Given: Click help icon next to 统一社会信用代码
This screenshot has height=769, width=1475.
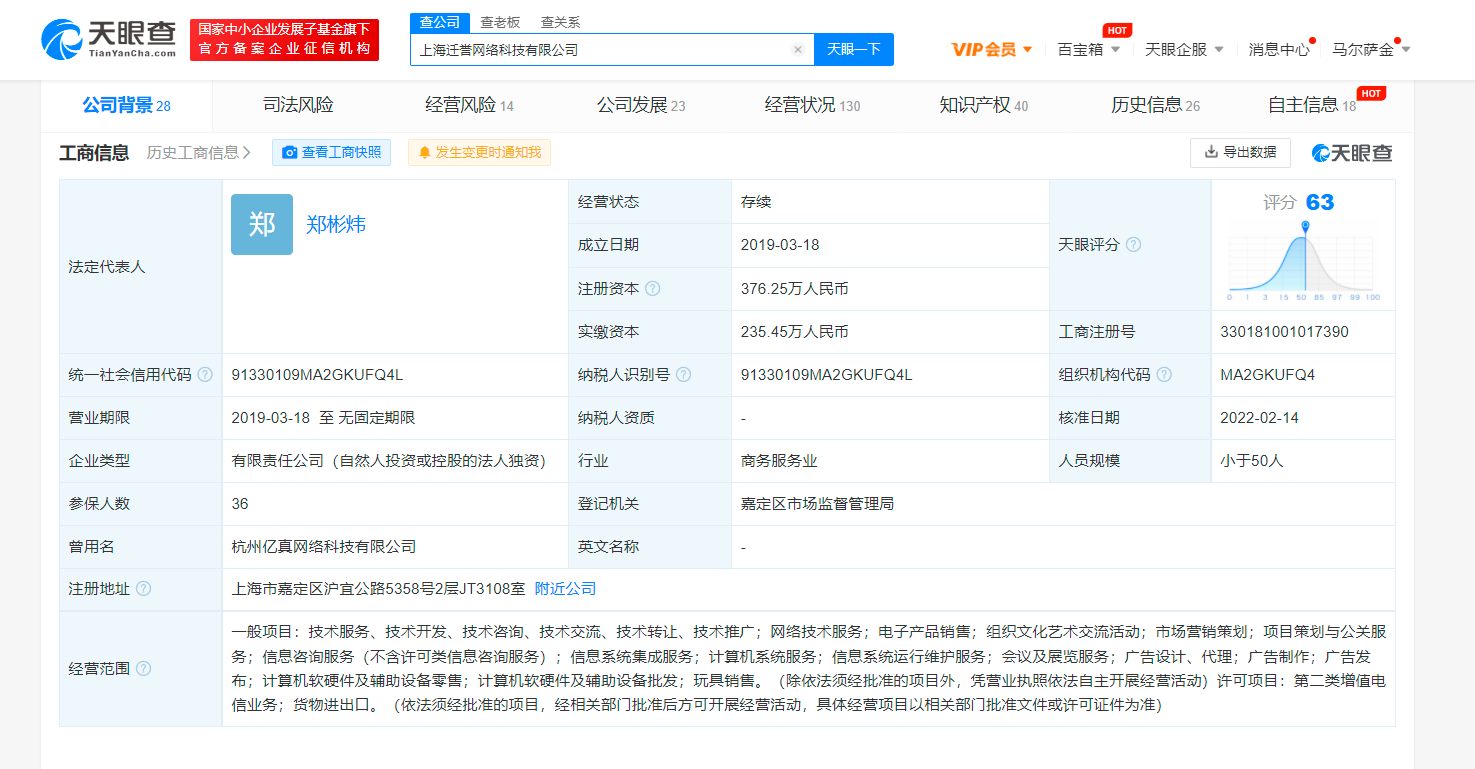Looking at the screenshot, I should [x=205, y=375].
